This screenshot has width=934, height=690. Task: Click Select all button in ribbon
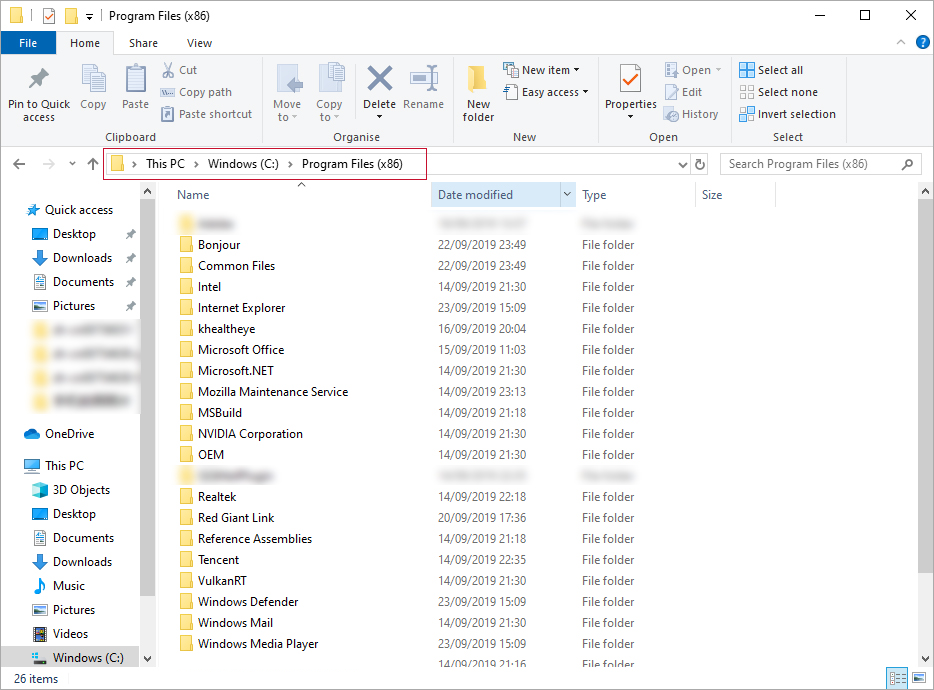[x=771, y=70]
